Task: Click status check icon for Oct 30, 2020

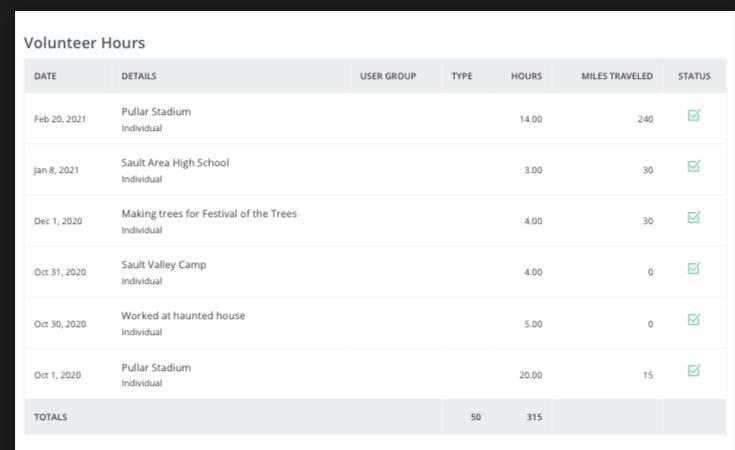Action: [x=694, y=320]
